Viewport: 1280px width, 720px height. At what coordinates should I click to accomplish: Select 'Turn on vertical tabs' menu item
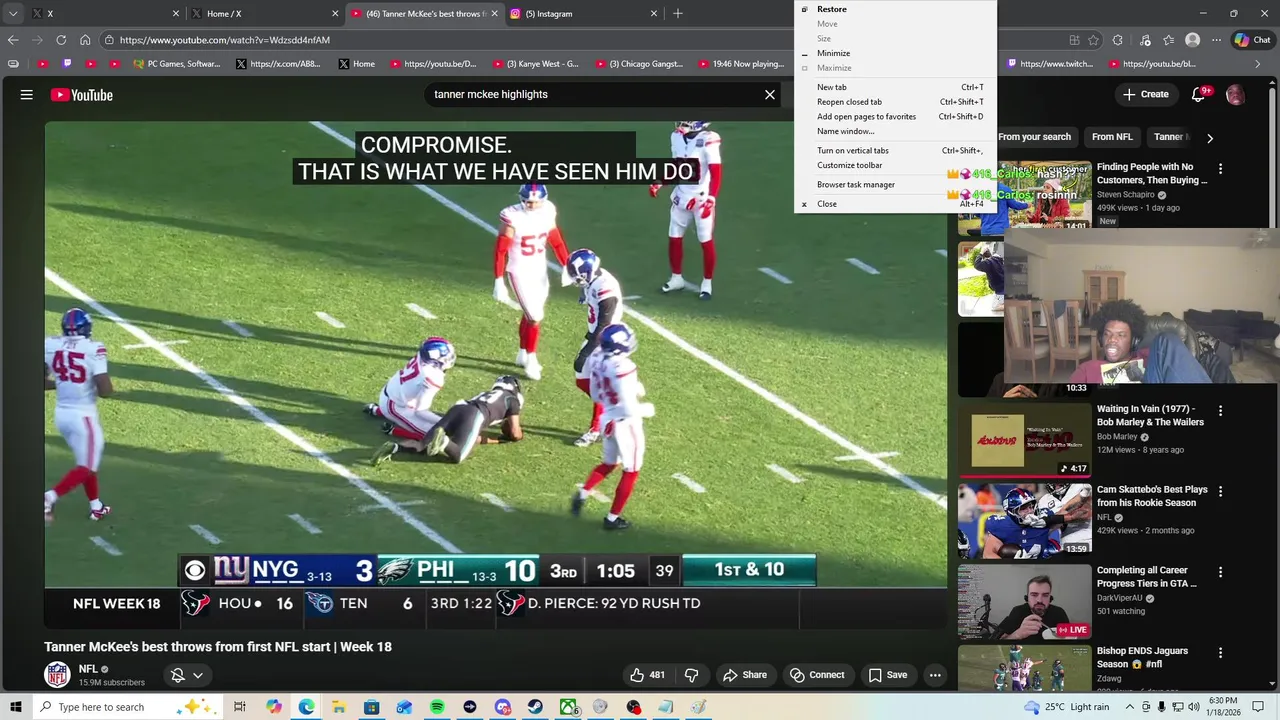895,150
